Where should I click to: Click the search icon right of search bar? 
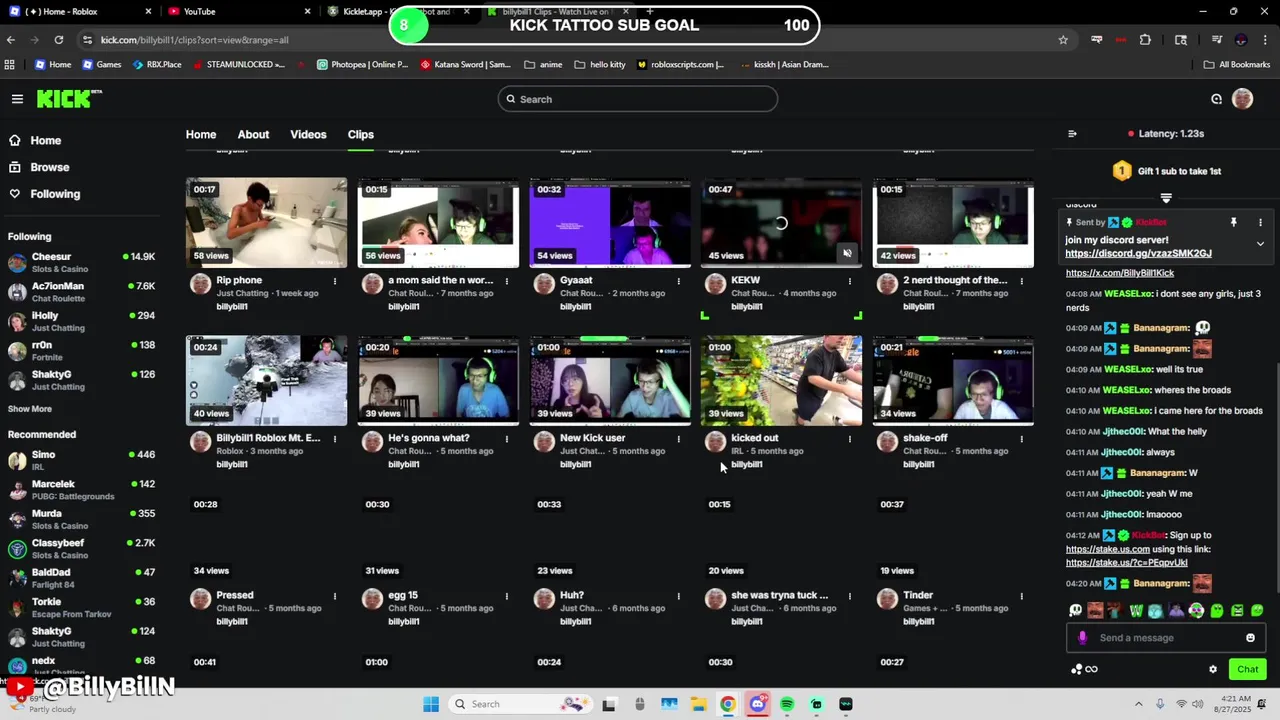click(1216, 99)
